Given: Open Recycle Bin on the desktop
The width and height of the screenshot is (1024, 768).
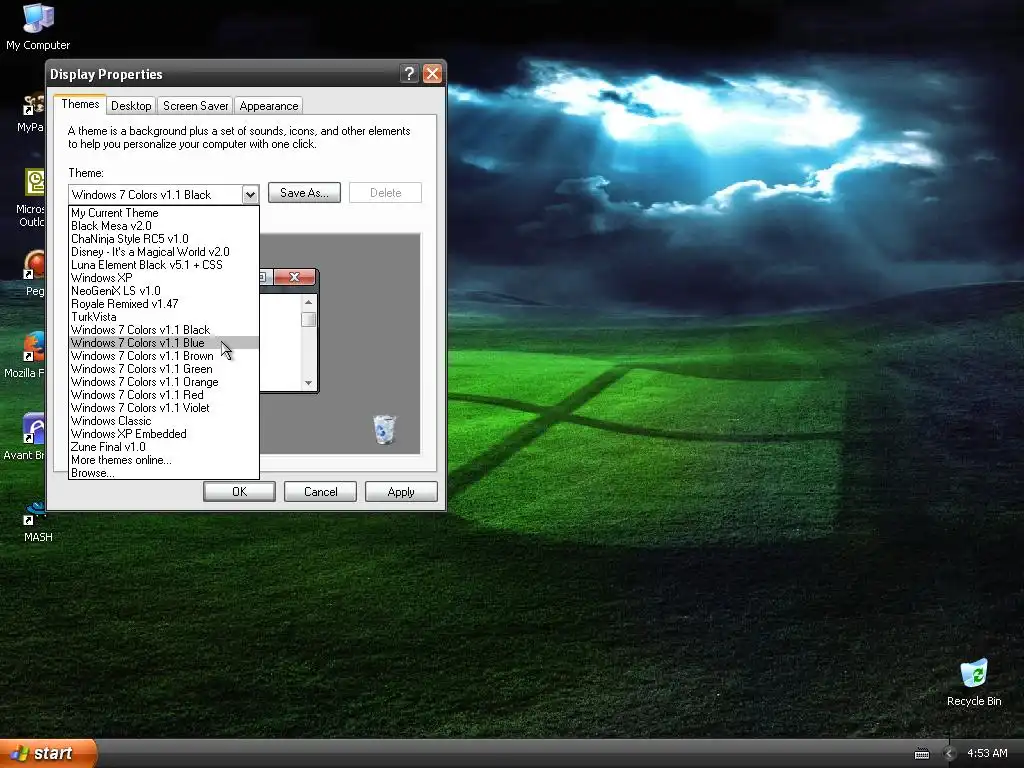Looking at the screenshot, I should (x=974, y=682).
